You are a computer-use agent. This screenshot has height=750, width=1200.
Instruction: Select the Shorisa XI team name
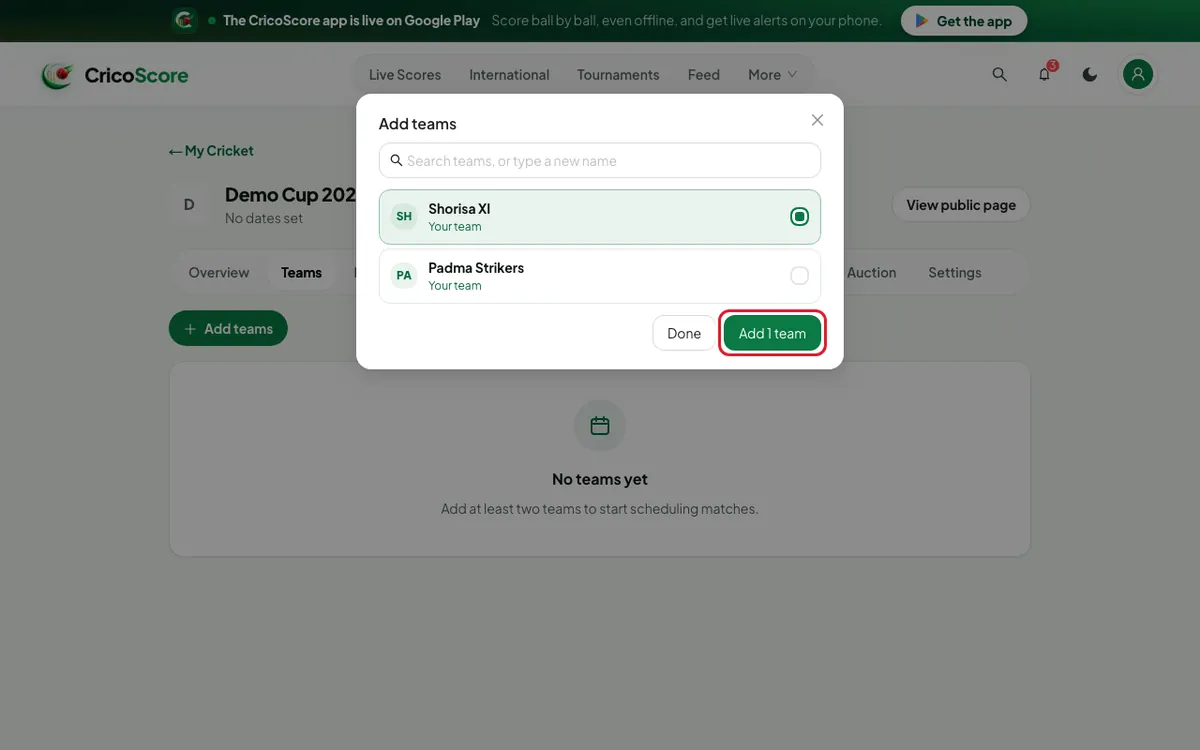click(x=459, y=209)
